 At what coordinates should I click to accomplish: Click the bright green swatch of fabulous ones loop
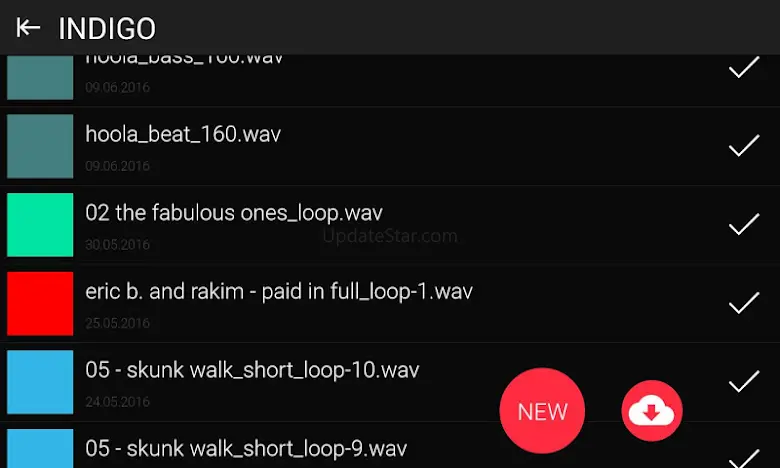(x=40, y=225)
